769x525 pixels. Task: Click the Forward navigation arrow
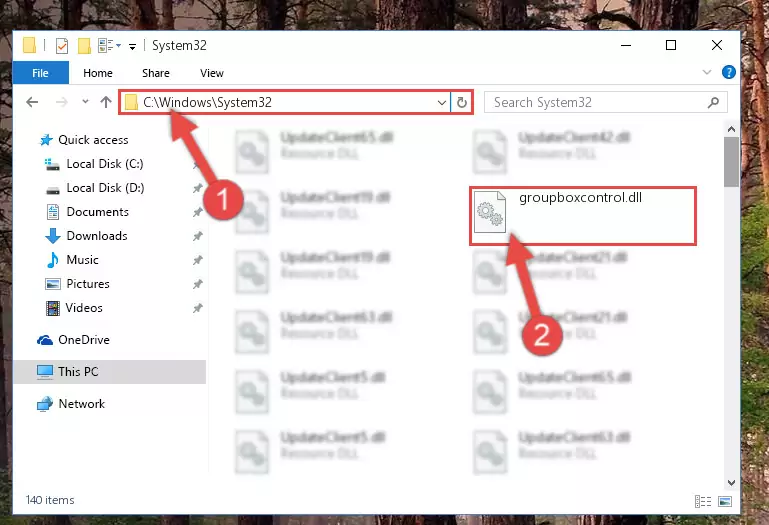[x=62, y=102]
